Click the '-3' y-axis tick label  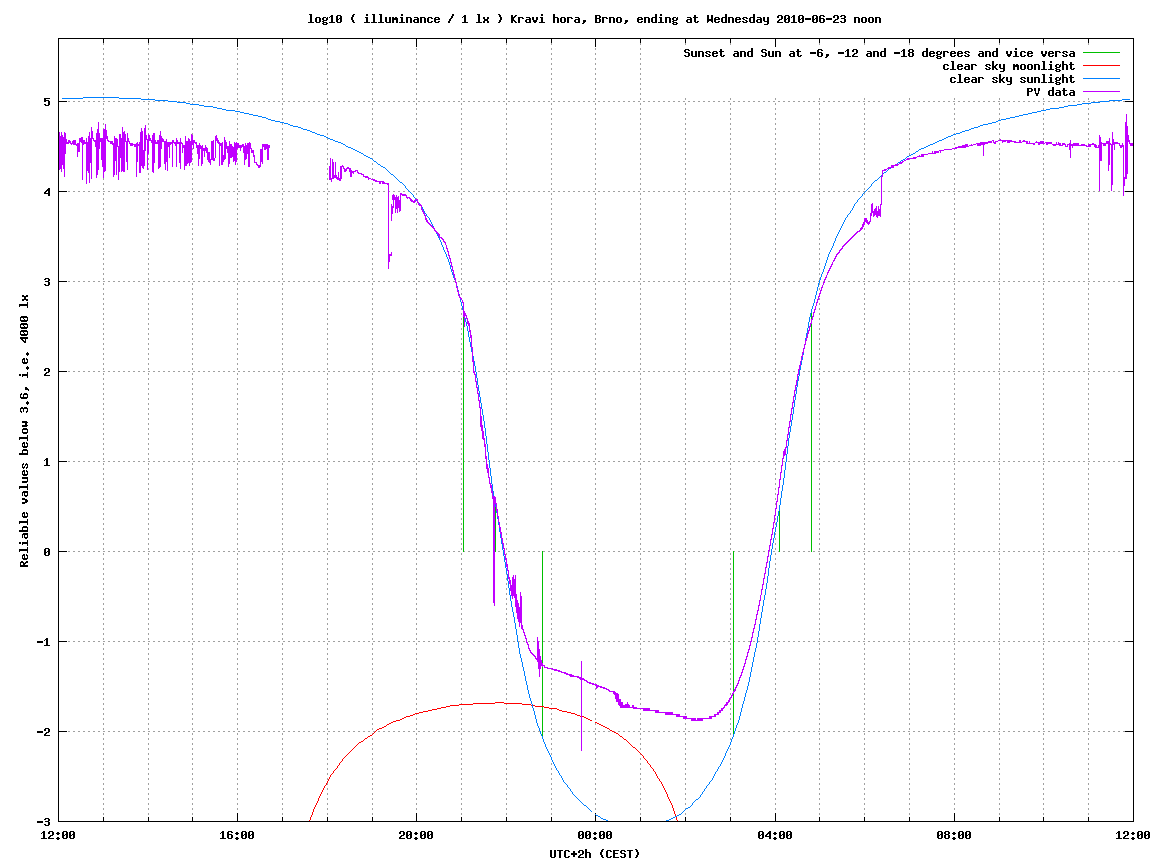click(44, 822)
